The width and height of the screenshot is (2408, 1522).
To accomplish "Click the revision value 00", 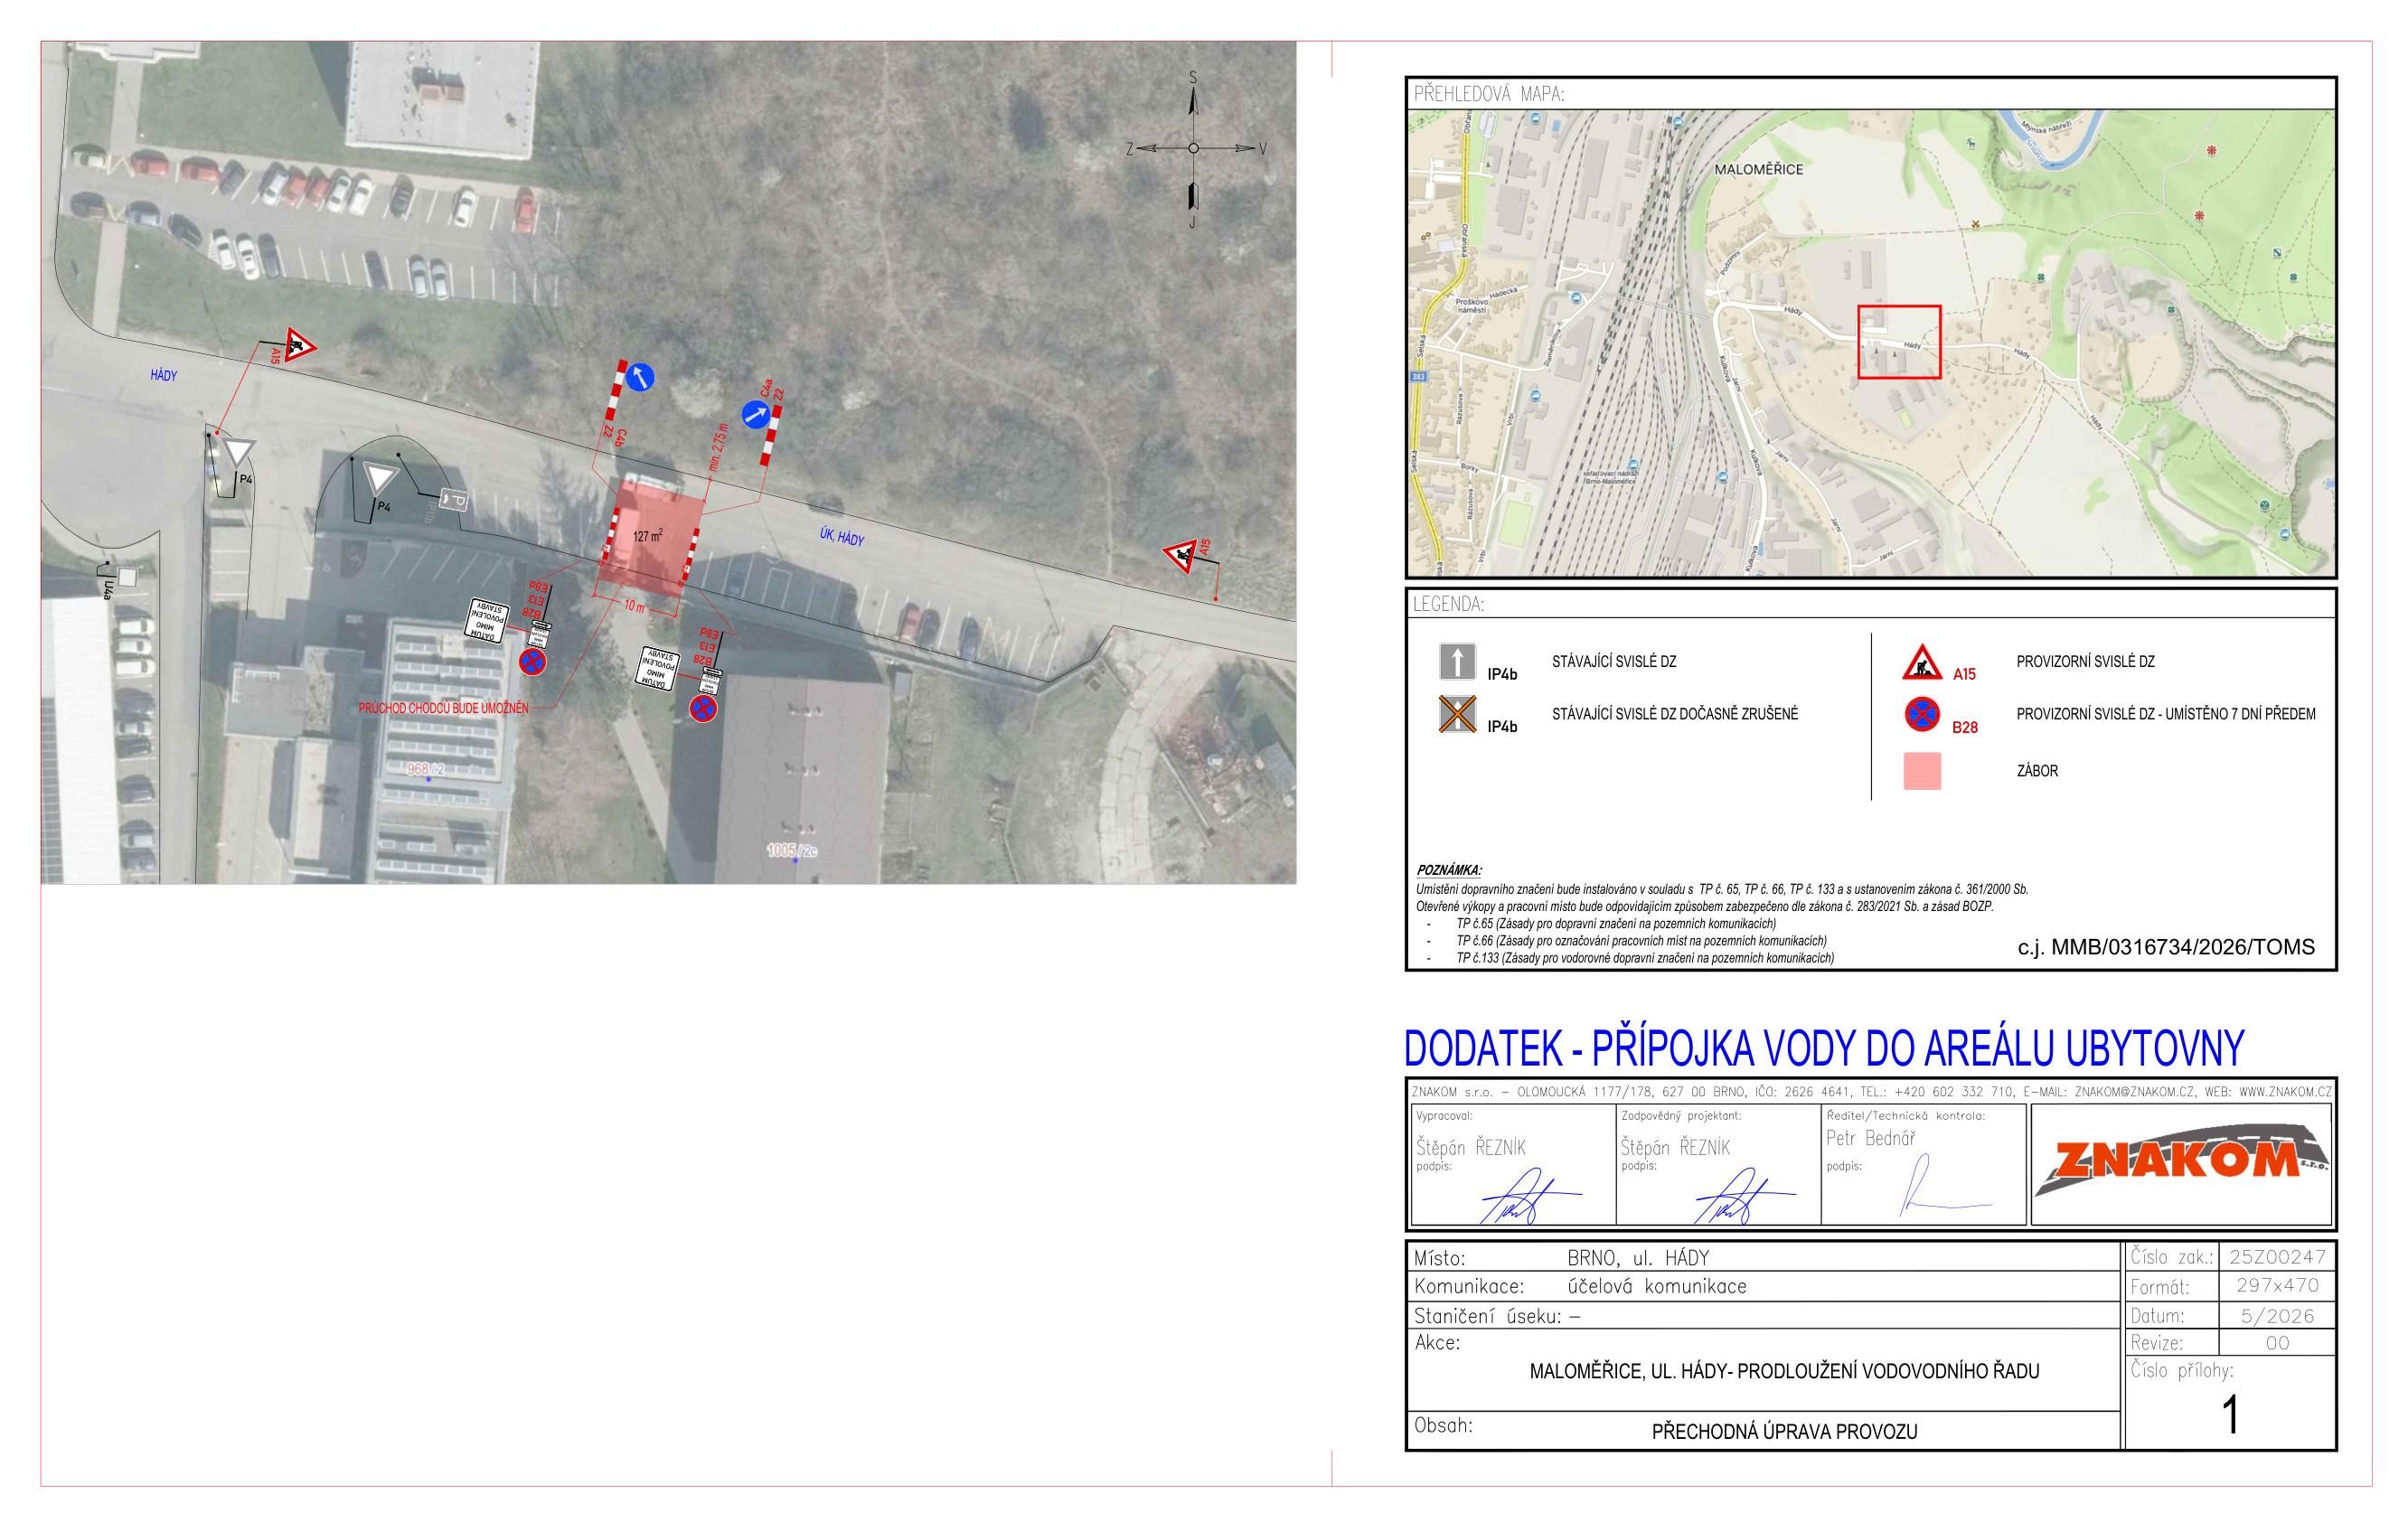I will [x=2277, y=1343].
